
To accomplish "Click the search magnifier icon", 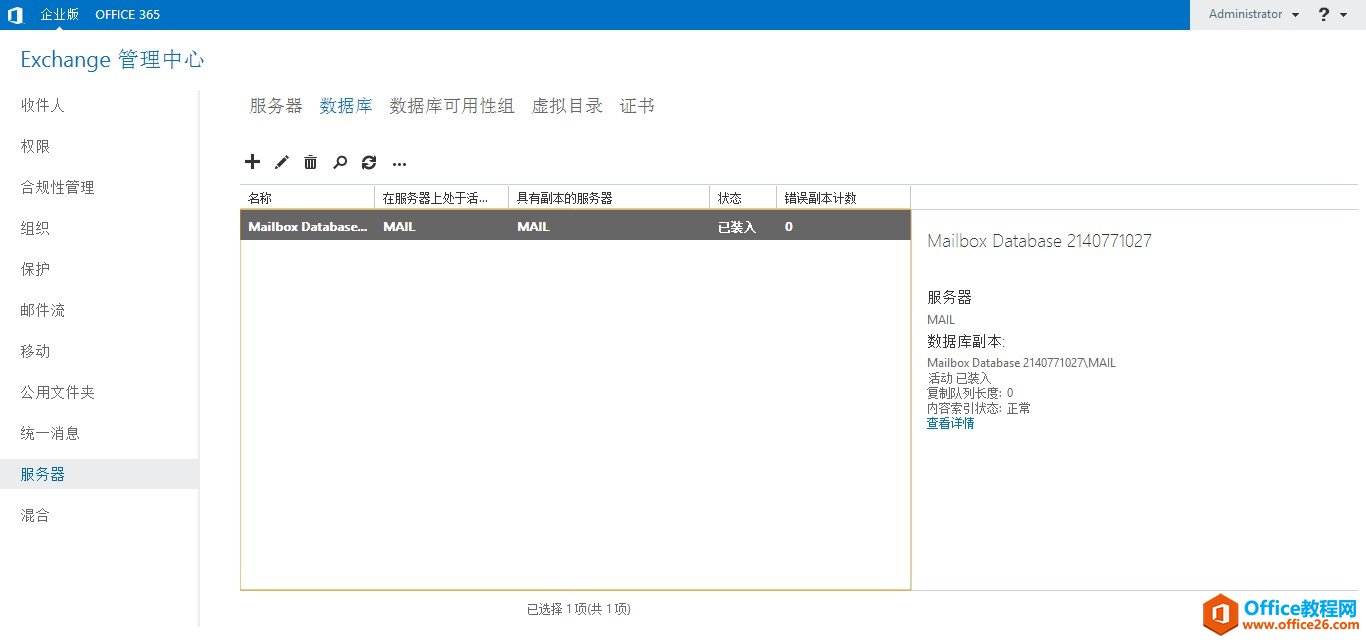I will (x=340, y=162).
